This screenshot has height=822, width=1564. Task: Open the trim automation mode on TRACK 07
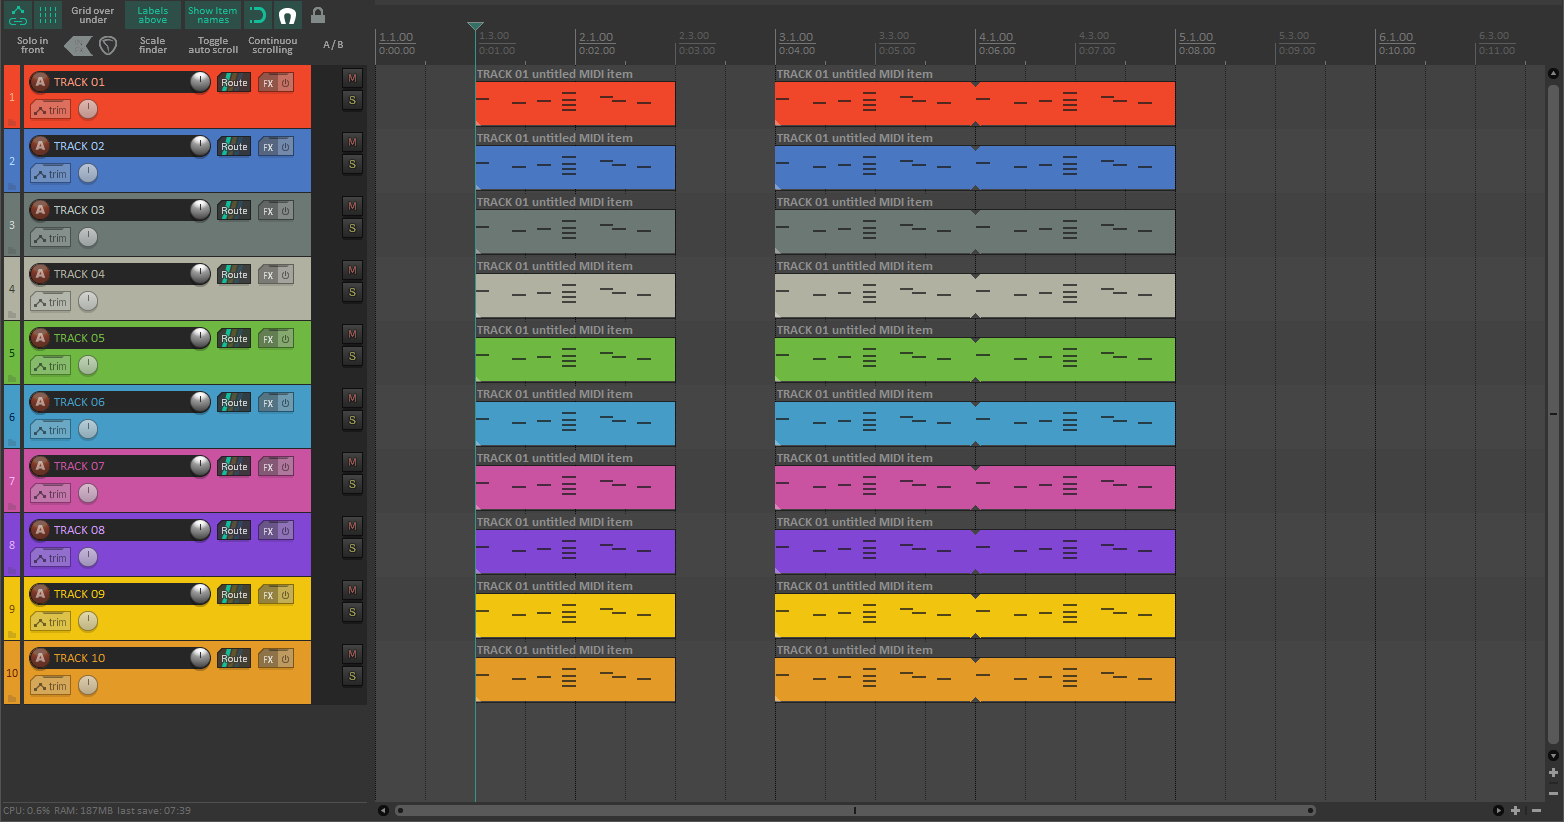pyautogui.click(x=51, y=494)
